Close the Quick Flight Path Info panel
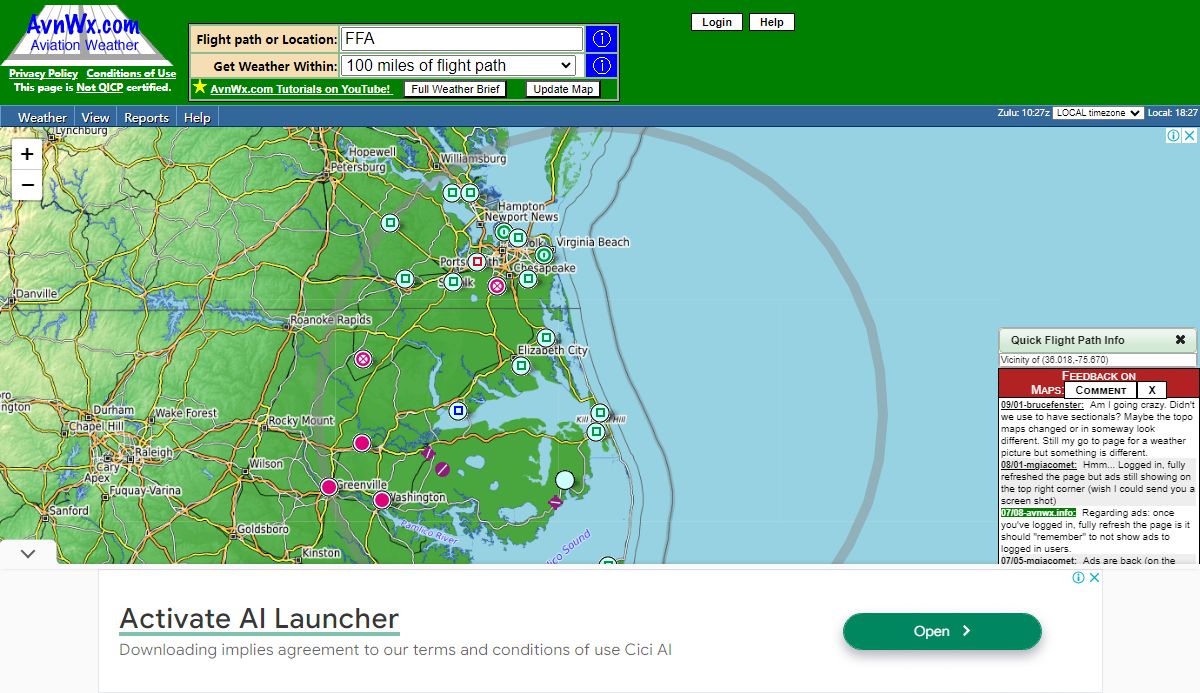The height and width of the screenshot is (693, 1200). coord(1180,340)
